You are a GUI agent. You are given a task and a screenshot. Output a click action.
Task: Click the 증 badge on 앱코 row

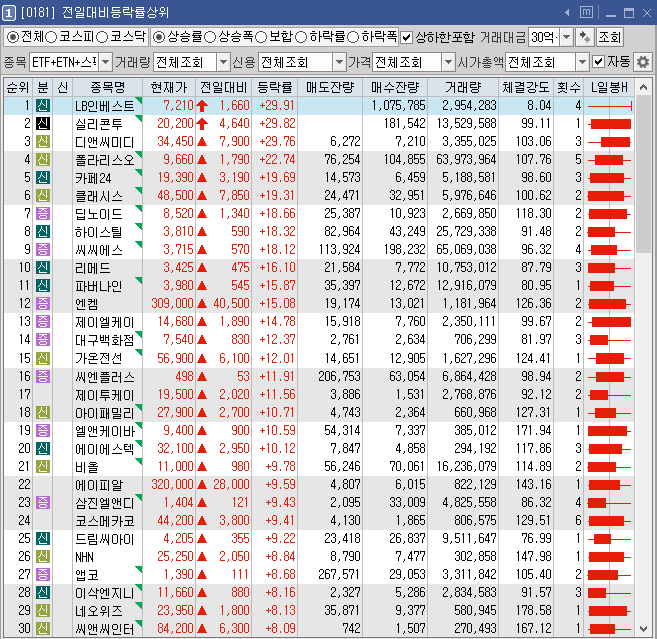click(43, 574)
